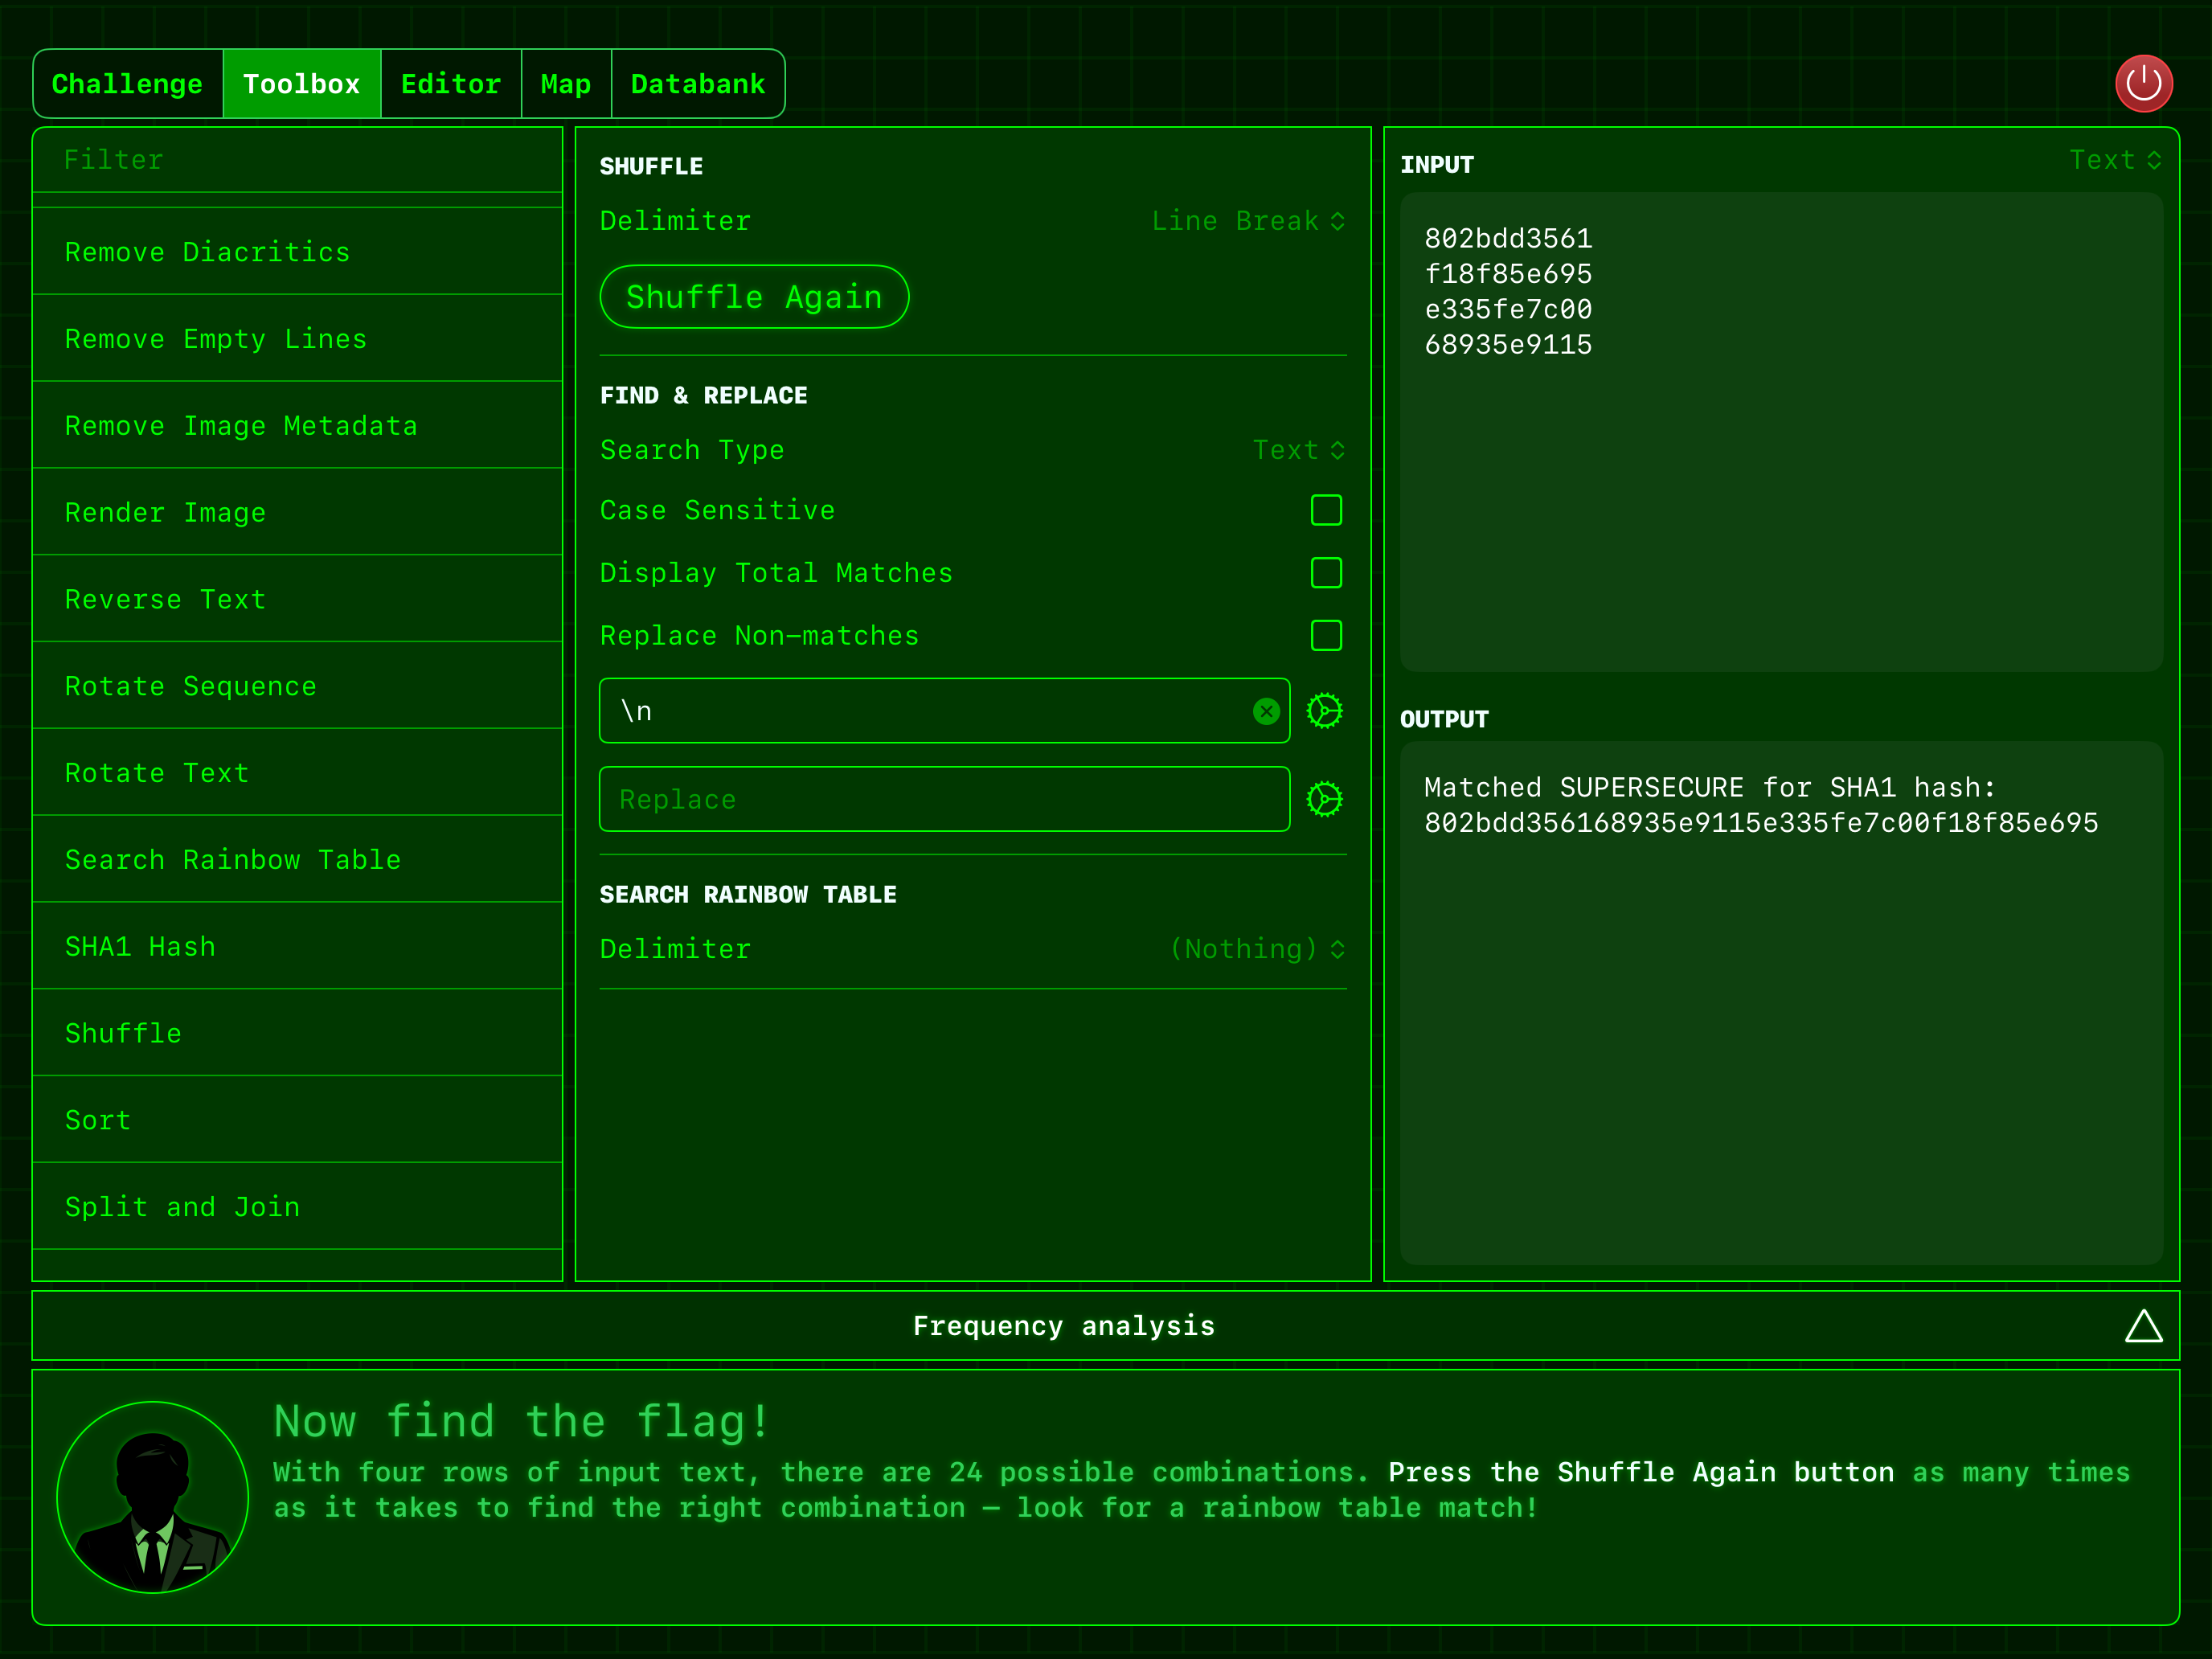Enable Replace Non-matches option
Screen dimensions: 2212x1659
1326,635
